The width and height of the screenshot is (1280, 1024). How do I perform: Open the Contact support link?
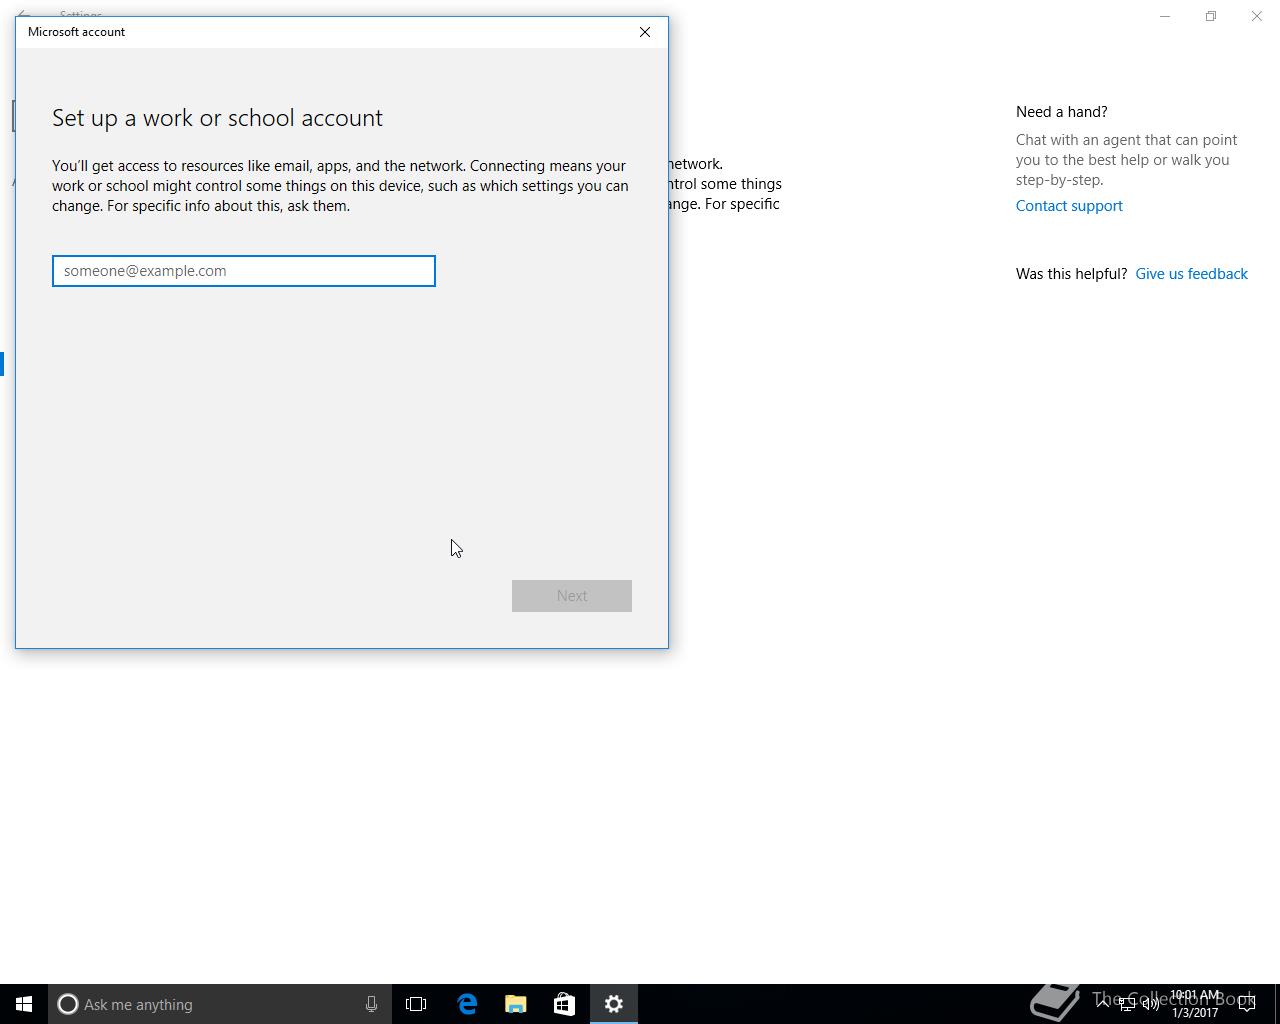point(1069,206)
